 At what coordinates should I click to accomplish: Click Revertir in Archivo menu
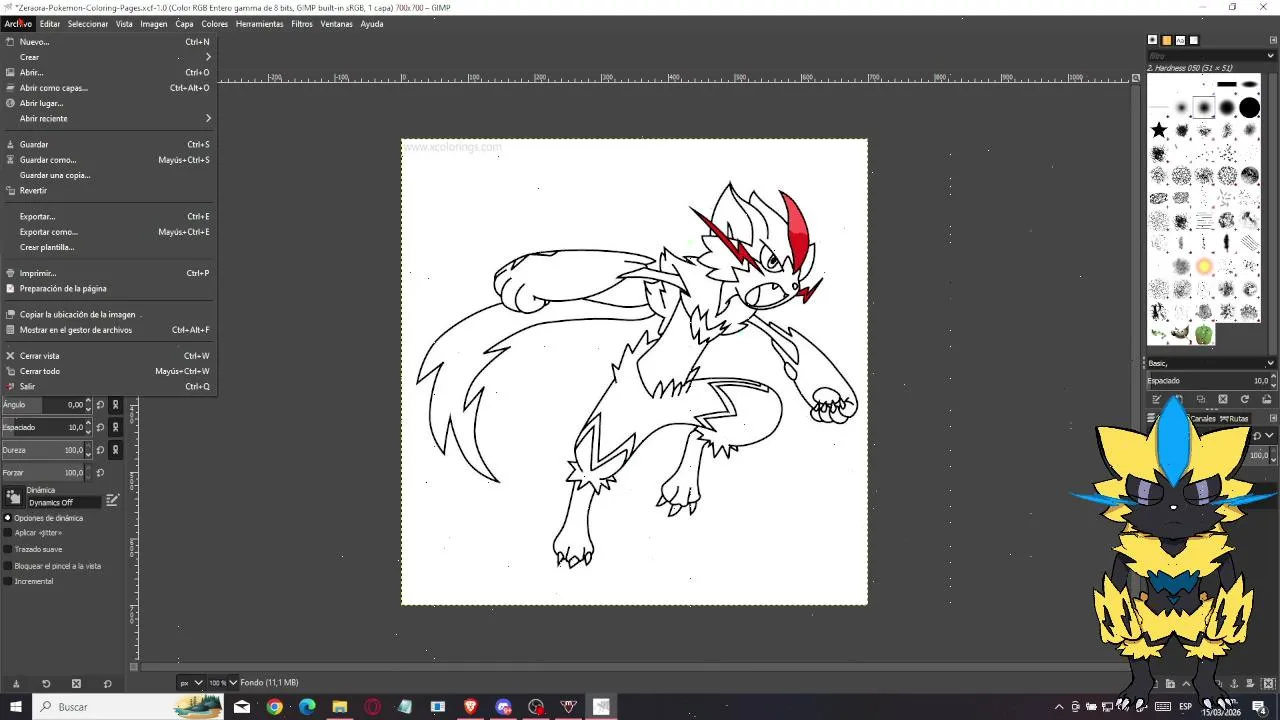pyautogui.click(x=109, y=191)
